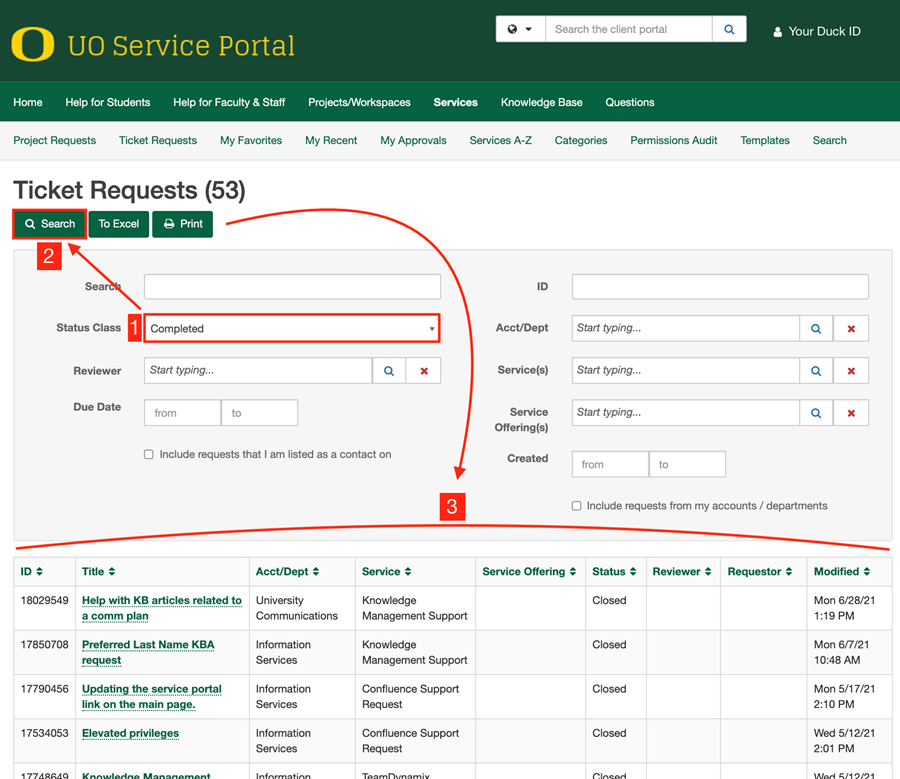
Task: Sort by the ID column
Action: [x=32, y=572]
